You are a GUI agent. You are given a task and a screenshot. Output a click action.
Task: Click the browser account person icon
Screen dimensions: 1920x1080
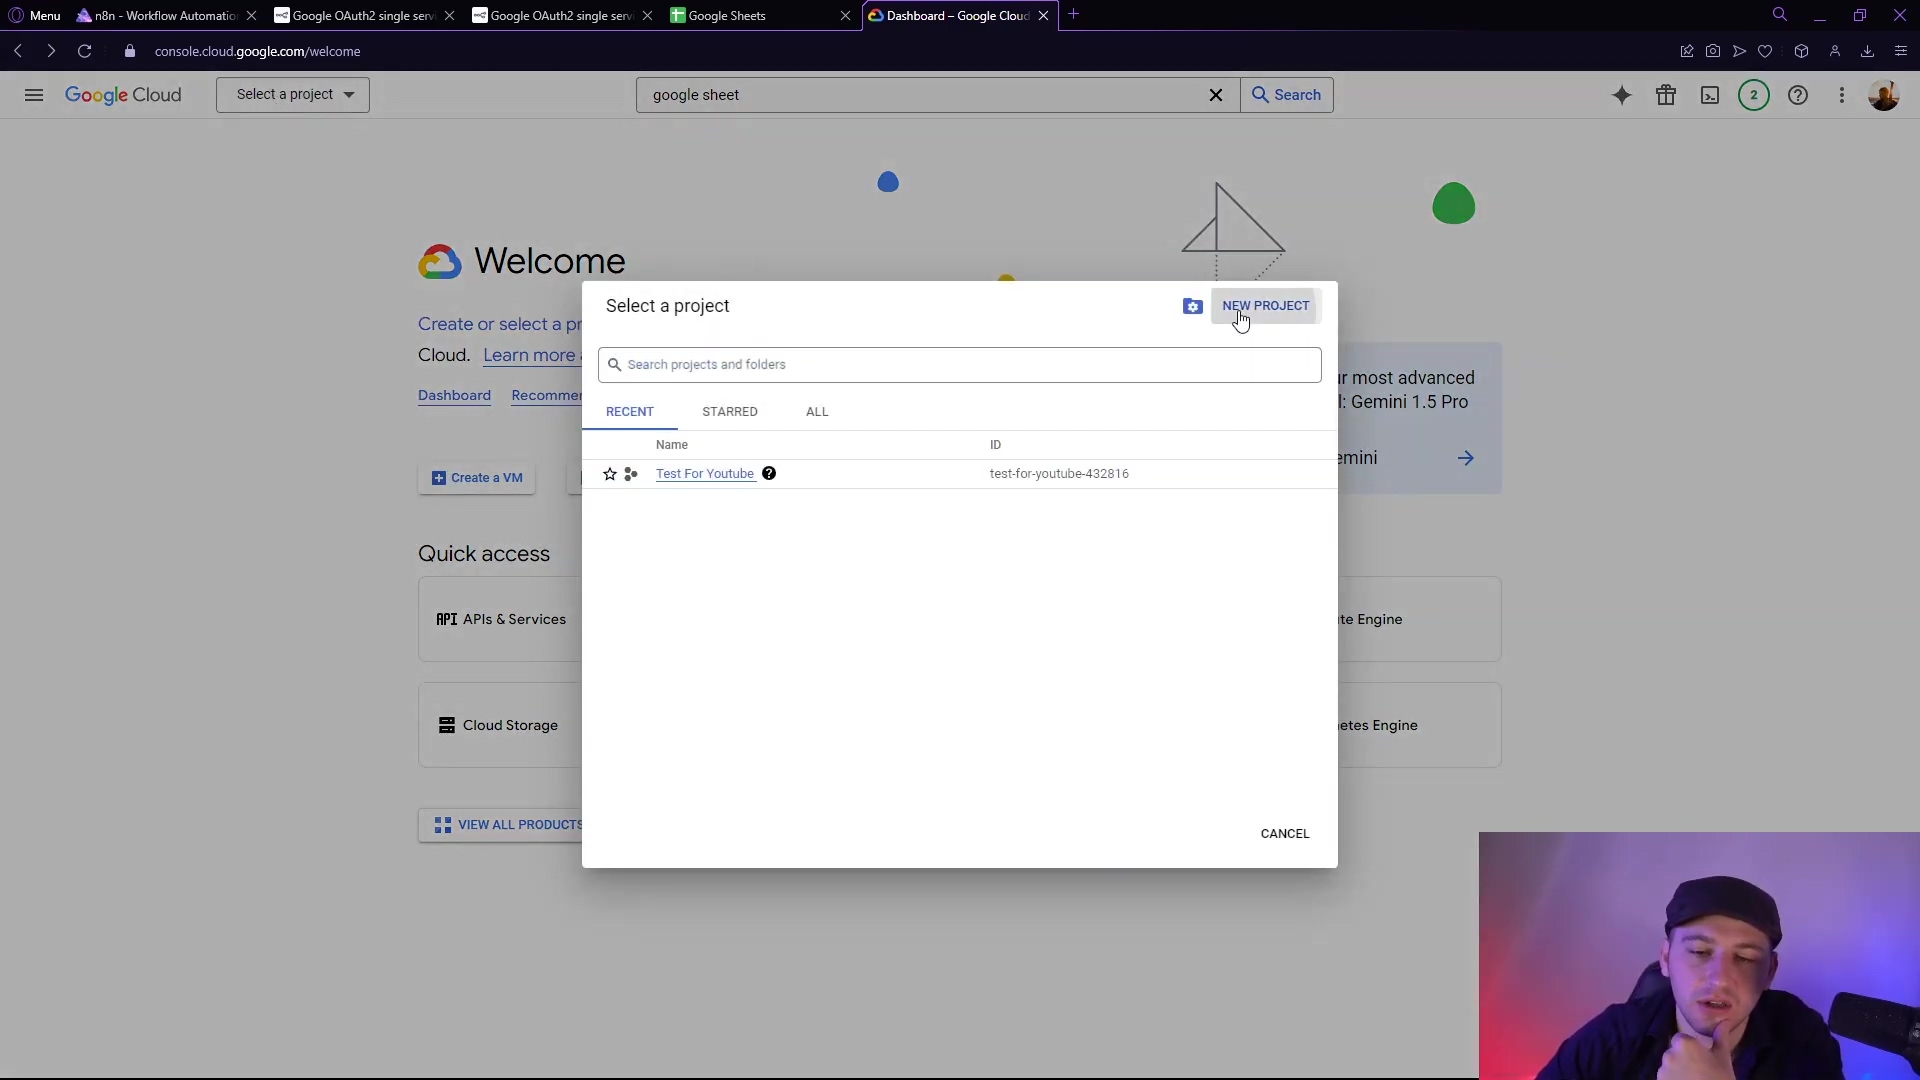pyautogui.click(x=1835, y=51)
